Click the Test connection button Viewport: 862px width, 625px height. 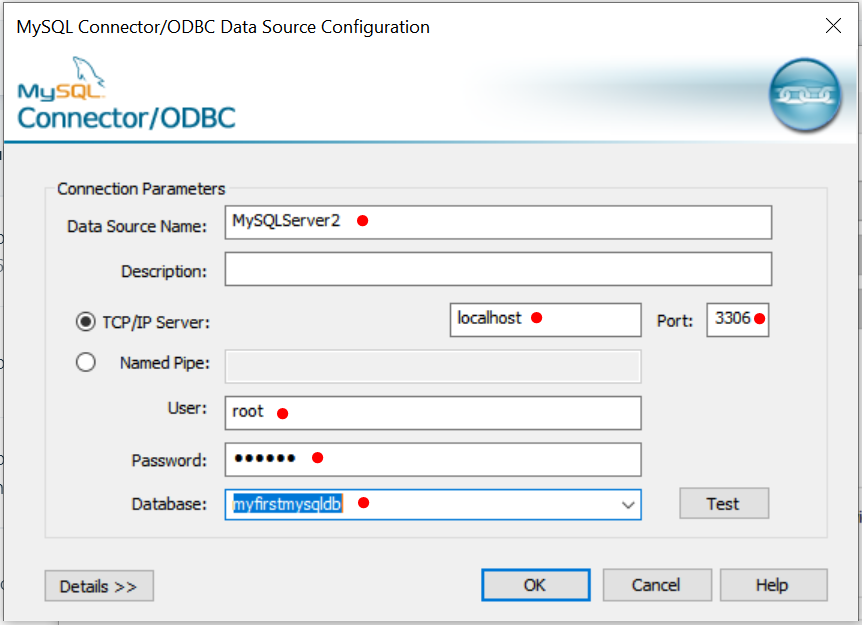tap(724, 504)
